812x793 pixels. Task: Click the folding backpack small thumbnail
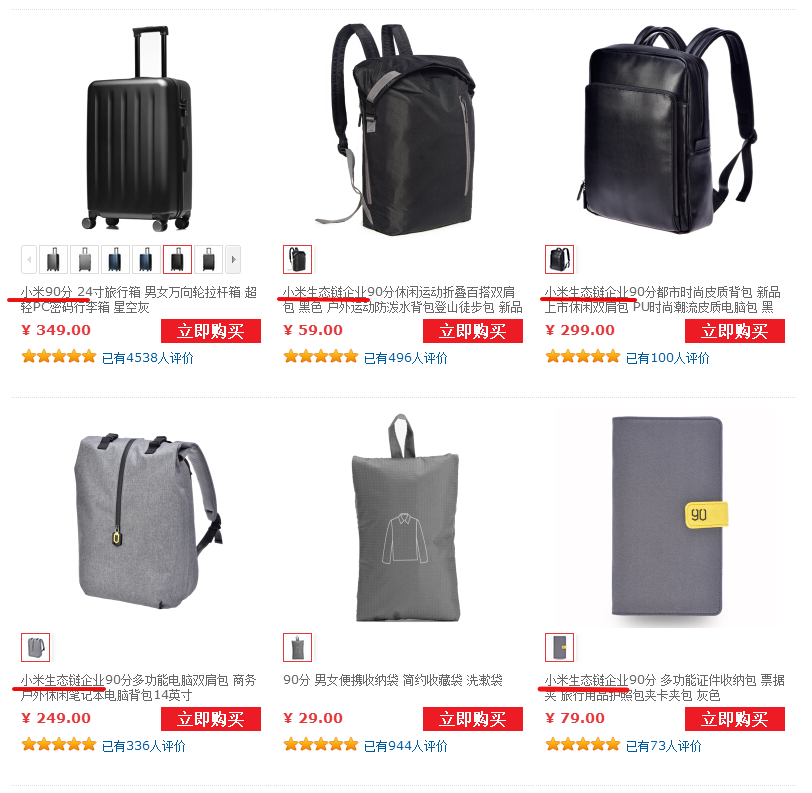click(x=298, y=259)
